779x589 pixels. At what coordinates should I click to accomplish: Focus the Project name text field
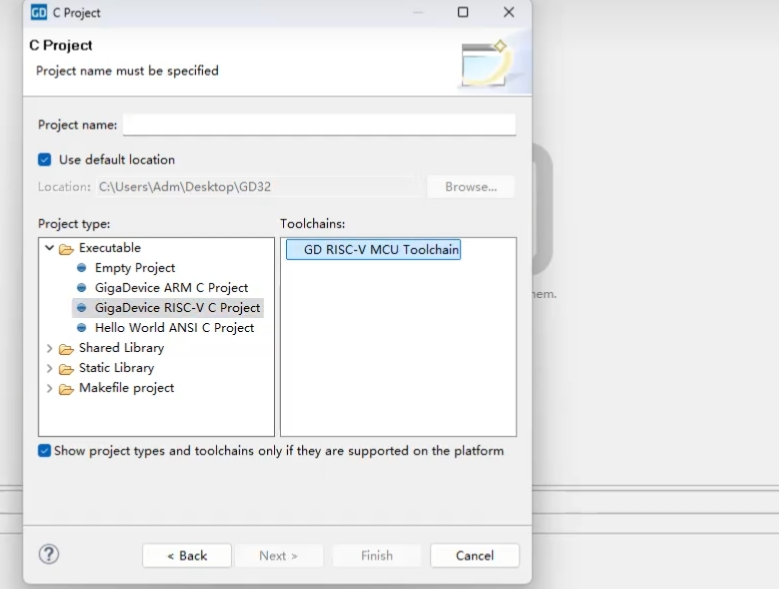(x=319, y=125)
